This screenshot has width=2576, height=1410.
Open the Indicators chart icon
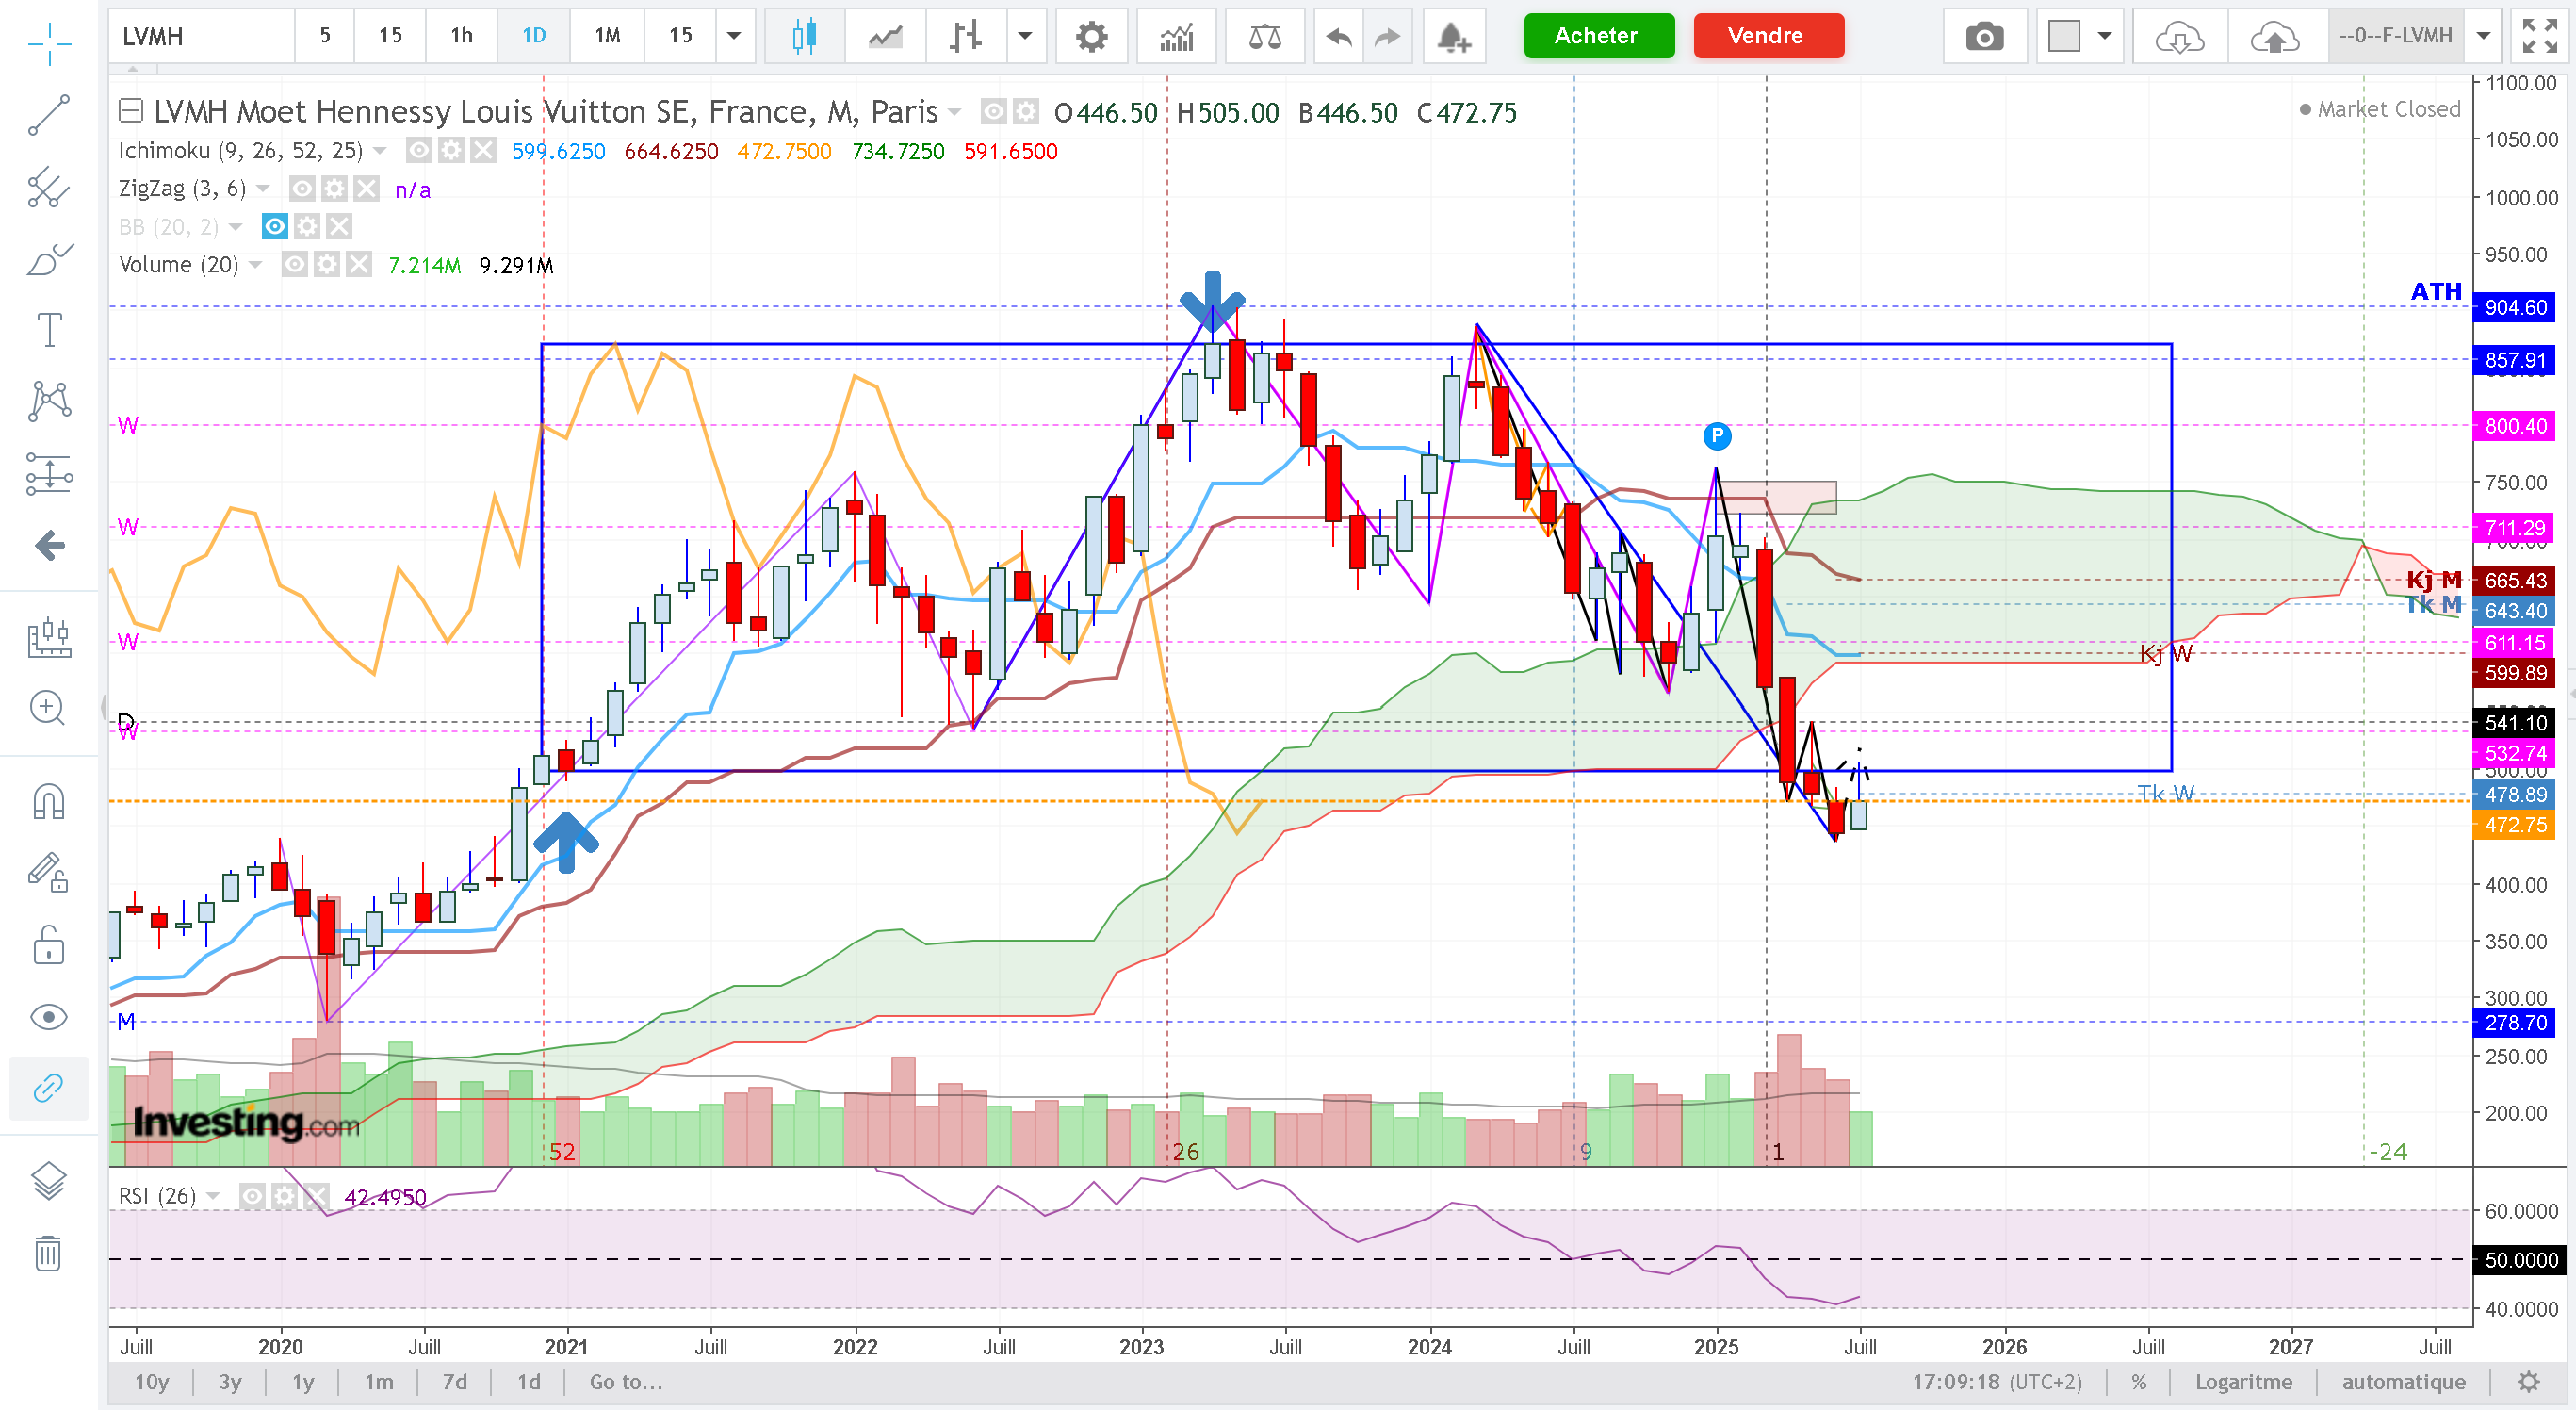1177,37
